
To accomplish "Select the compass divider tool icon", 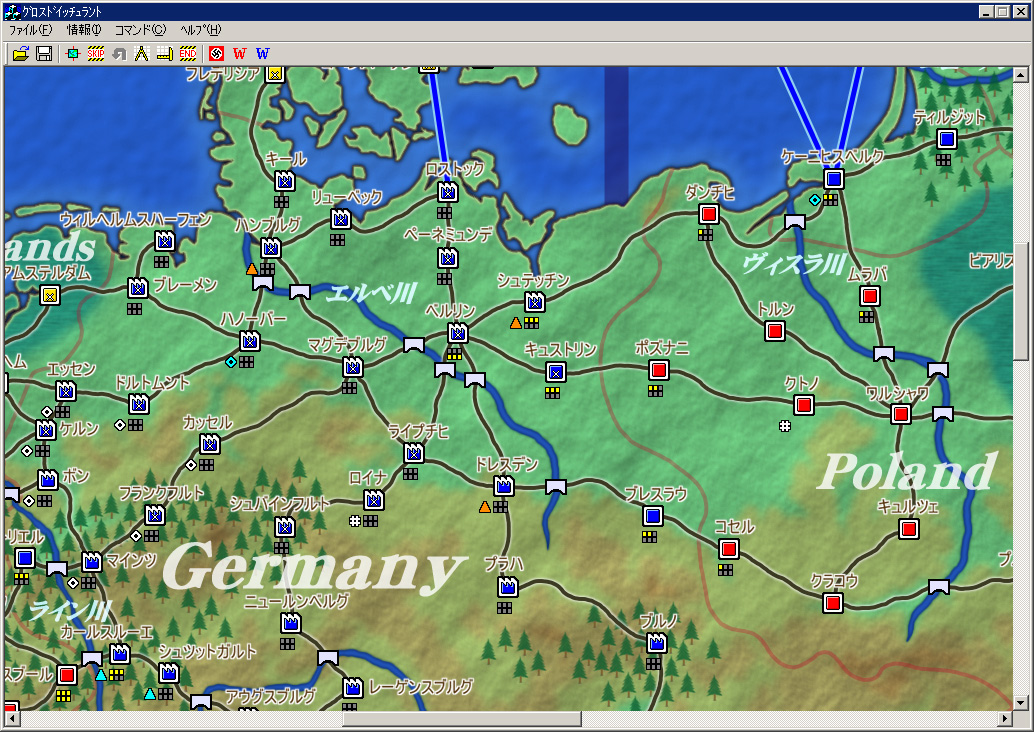I will coord(142,53).
